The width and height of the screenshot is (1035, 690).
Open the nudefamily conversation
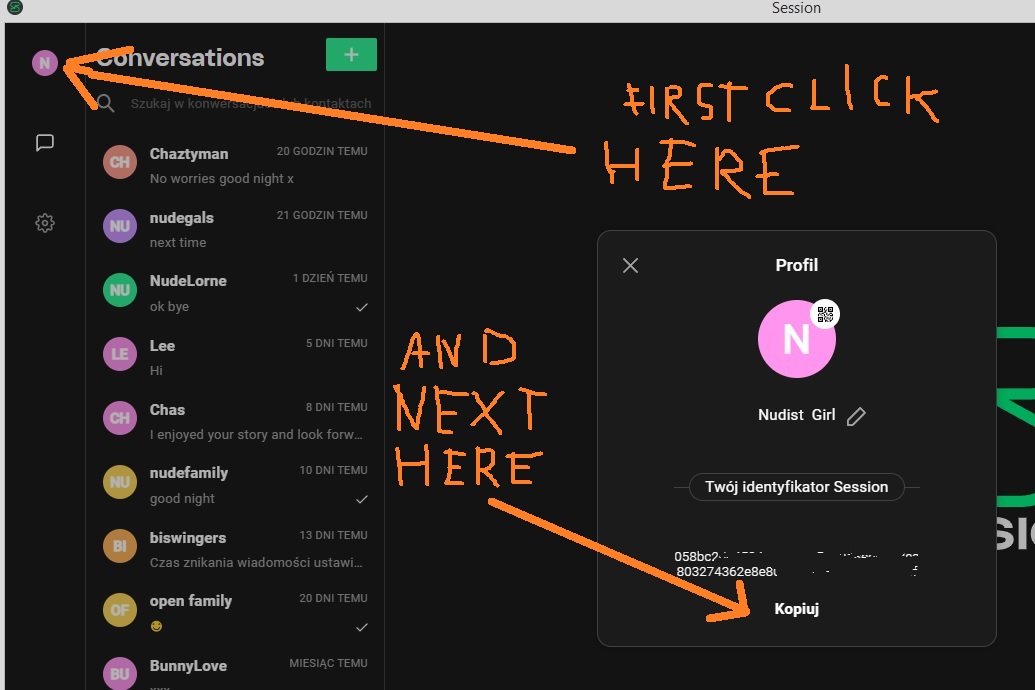pyautogui.click(x=235, y=485)
